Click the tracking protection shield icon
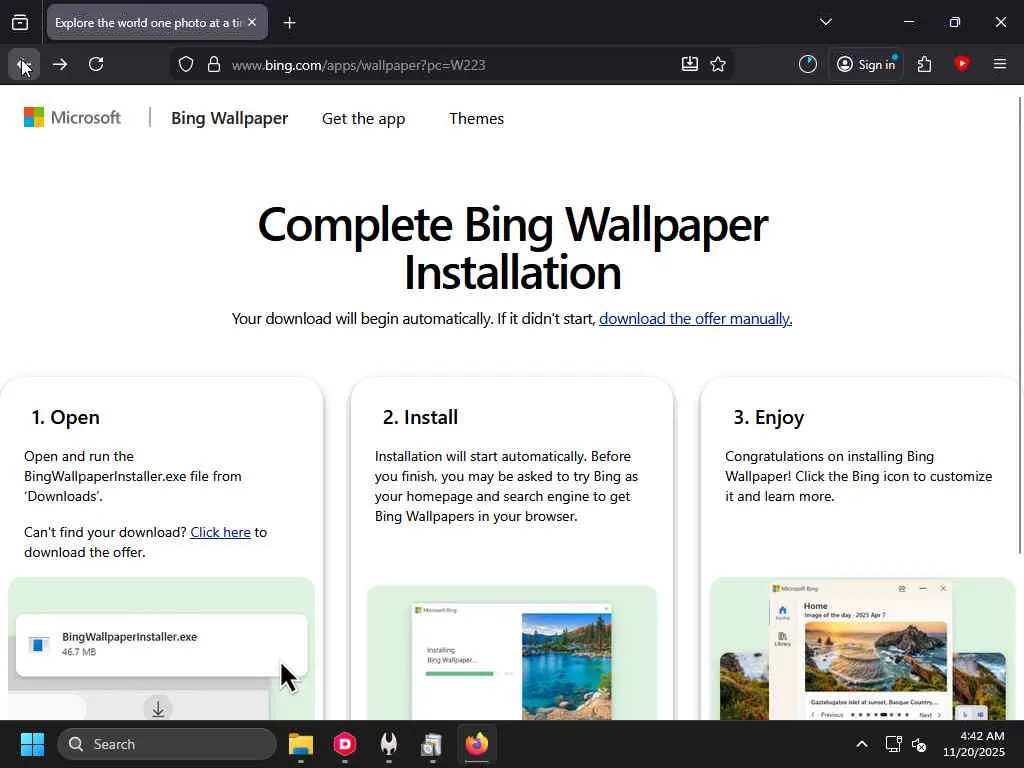Screen dimensions: 1024x768 click(186, 65)
